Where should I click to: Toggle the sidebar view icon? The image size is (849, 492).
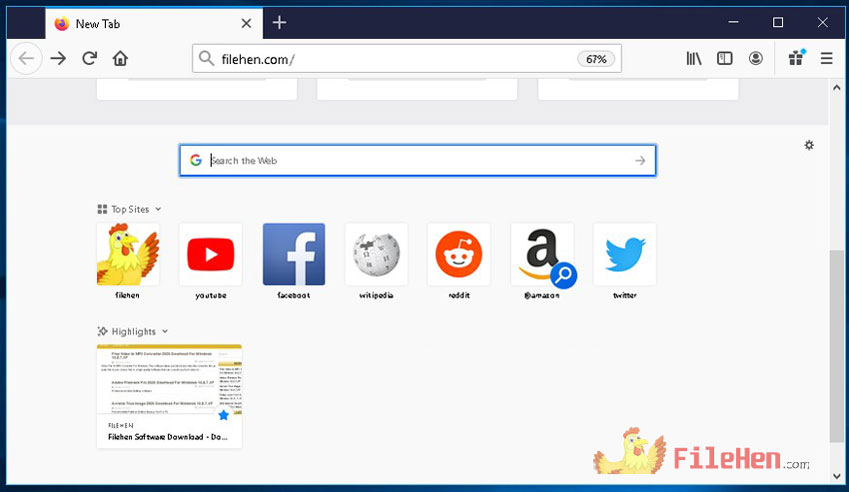[x=724, y=58]
